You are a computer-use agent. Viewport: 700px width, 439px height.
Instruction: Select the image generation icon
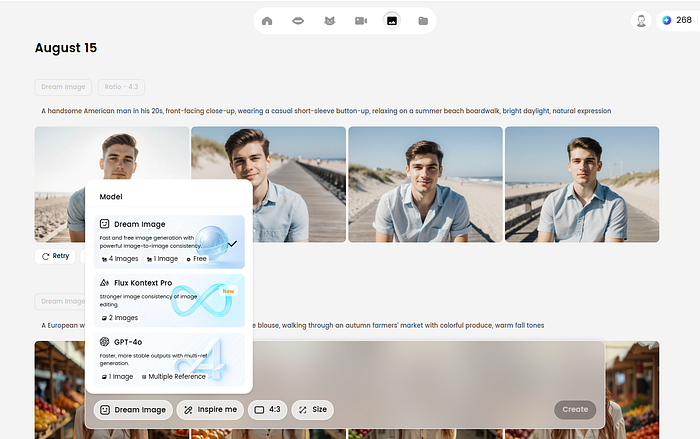392,20
